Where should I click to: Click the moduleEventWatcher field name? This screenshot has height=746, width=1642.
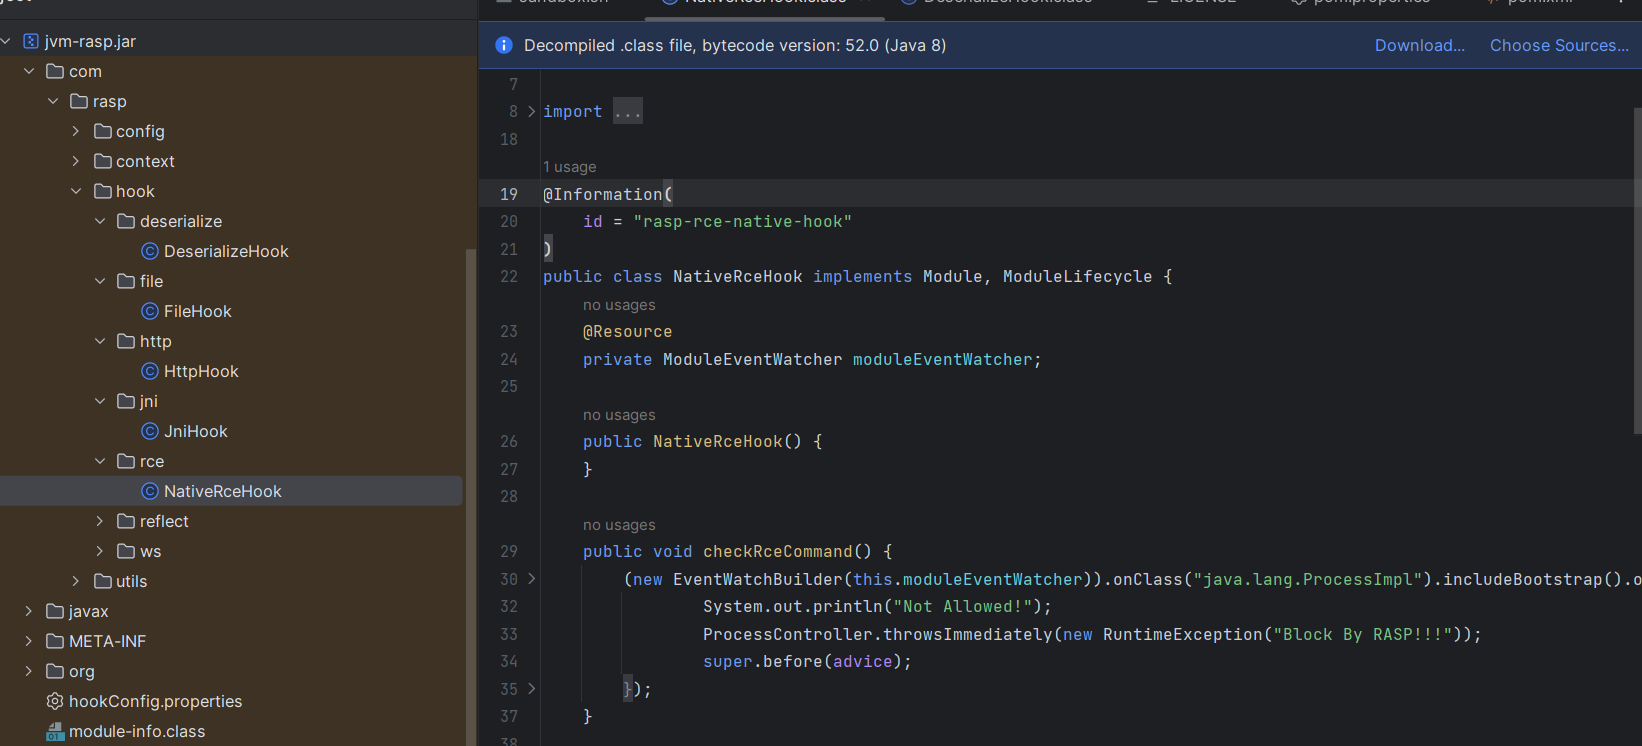click(x=942, y=359)
